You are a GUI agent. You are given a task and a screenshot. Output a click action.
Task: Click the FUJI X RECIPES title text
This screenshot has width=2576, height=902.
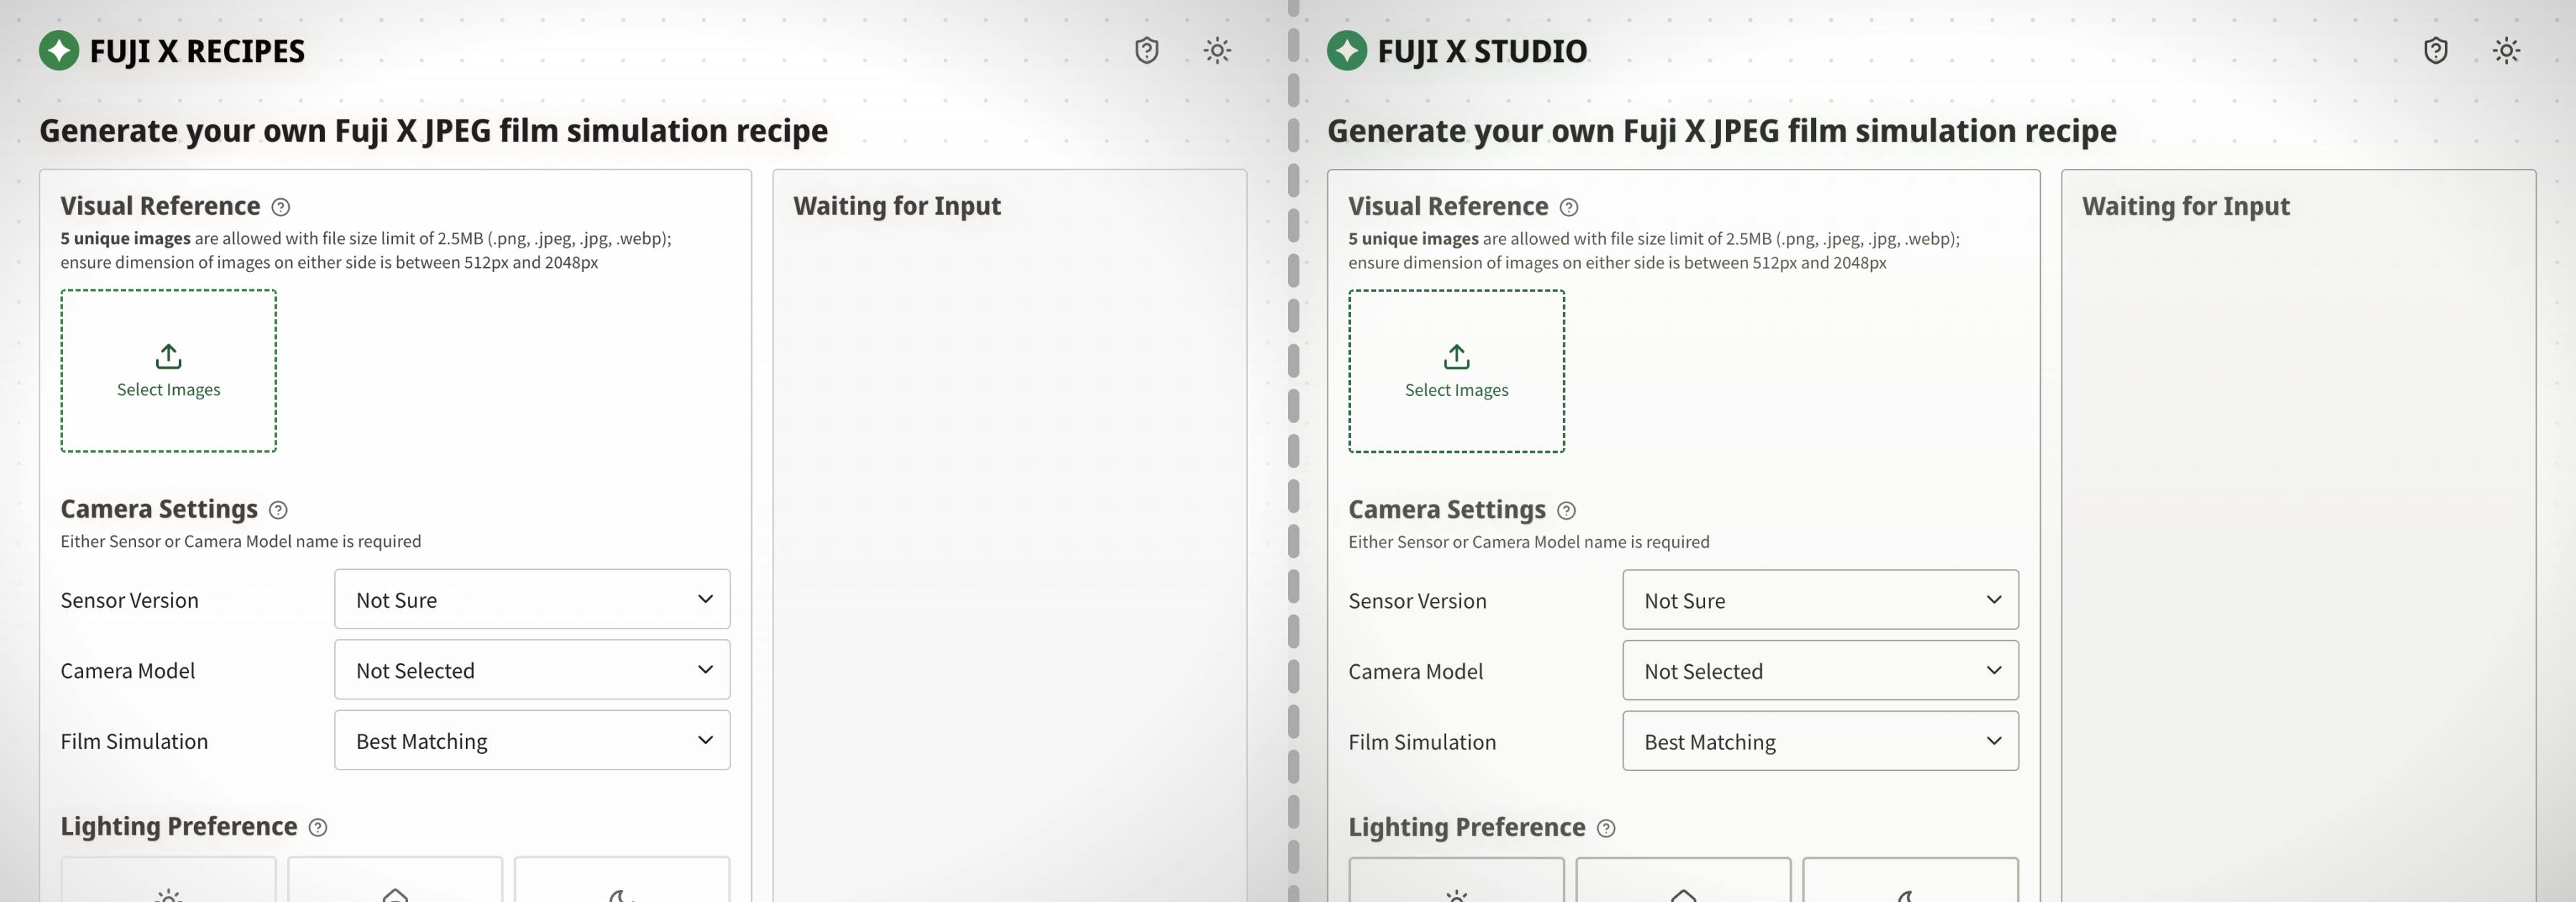(197, 51)
